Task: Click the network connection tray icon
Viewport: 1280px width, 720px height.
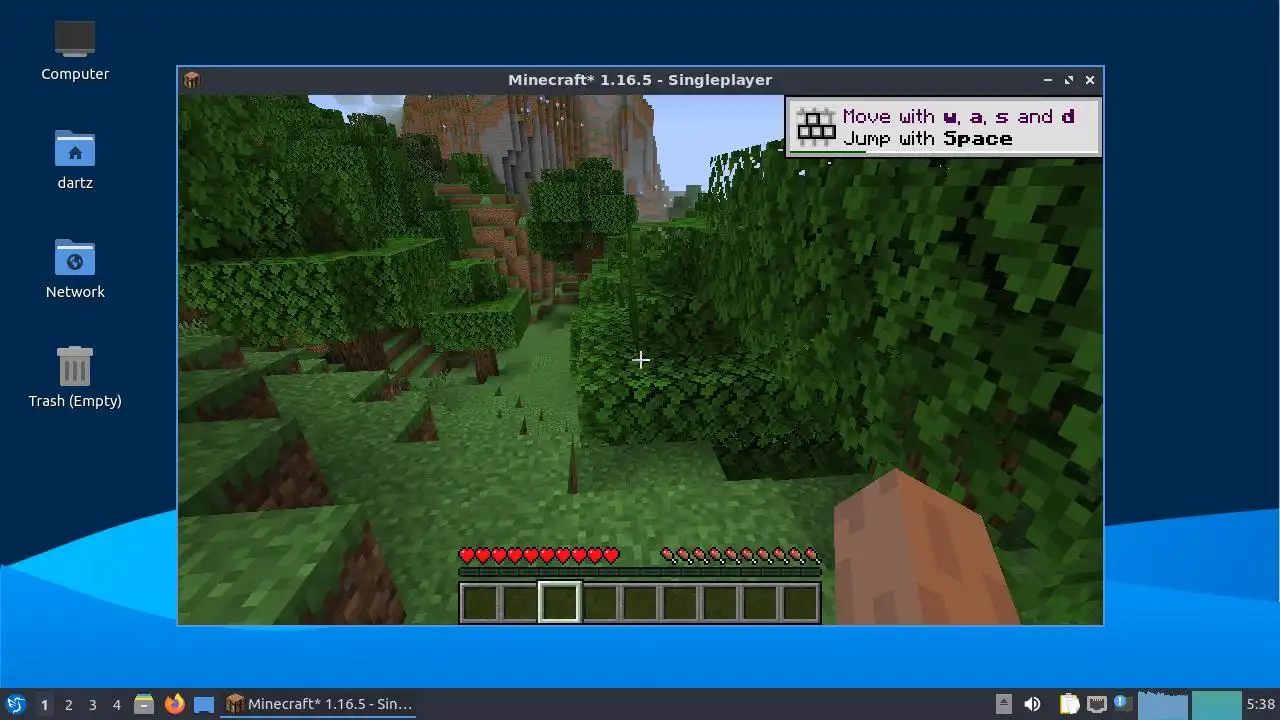Action: click(x=1097, y=704)
